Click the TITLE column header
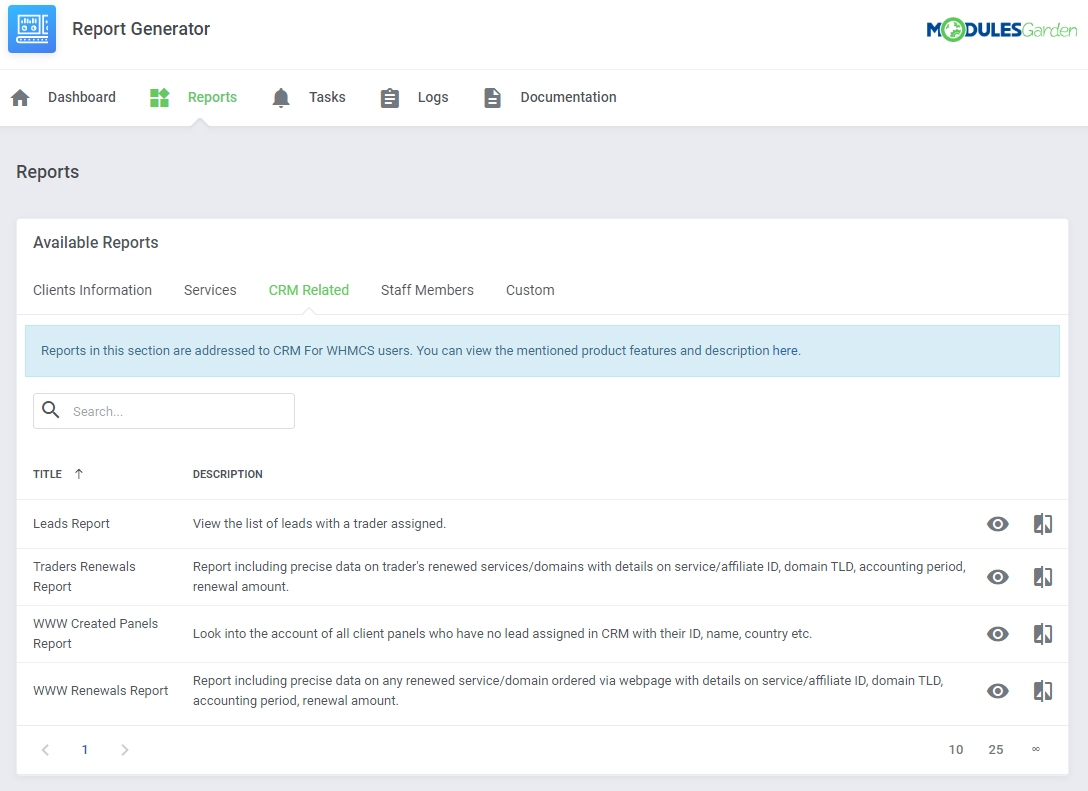Screen dimensions: 1088x791 [47, 474]
